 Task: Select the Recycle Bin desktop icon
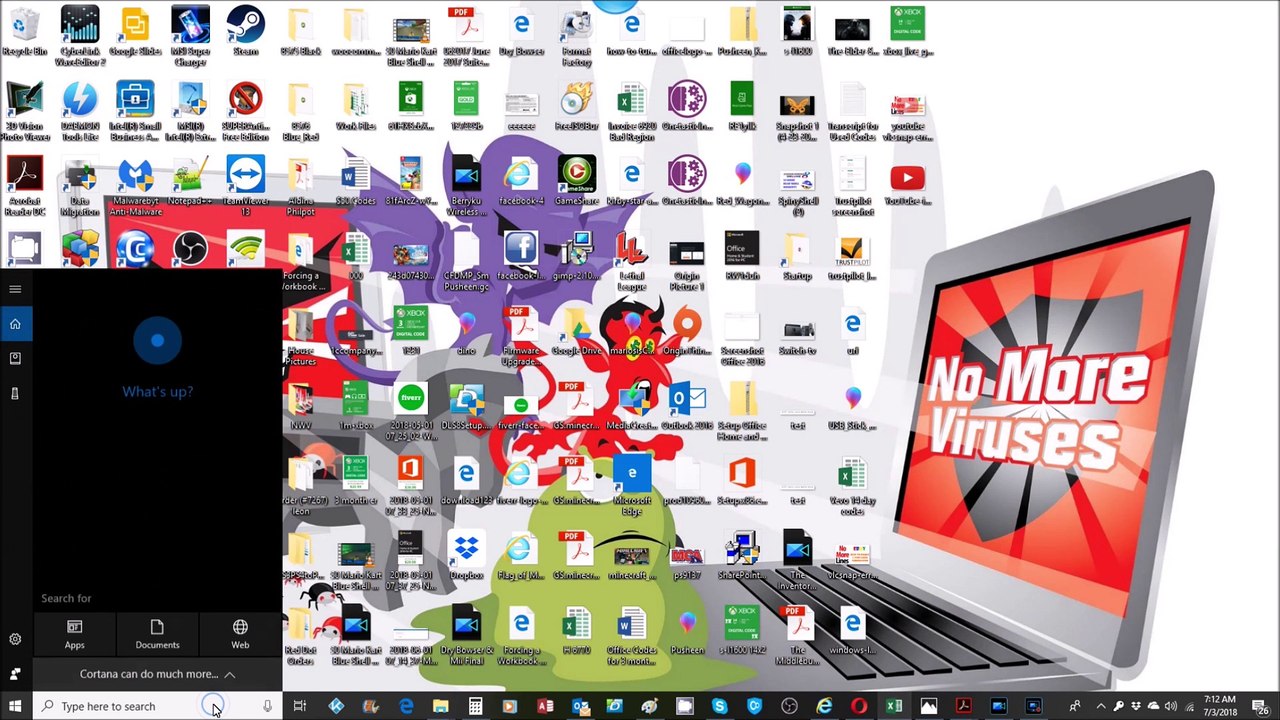click(x=24, y=32)
